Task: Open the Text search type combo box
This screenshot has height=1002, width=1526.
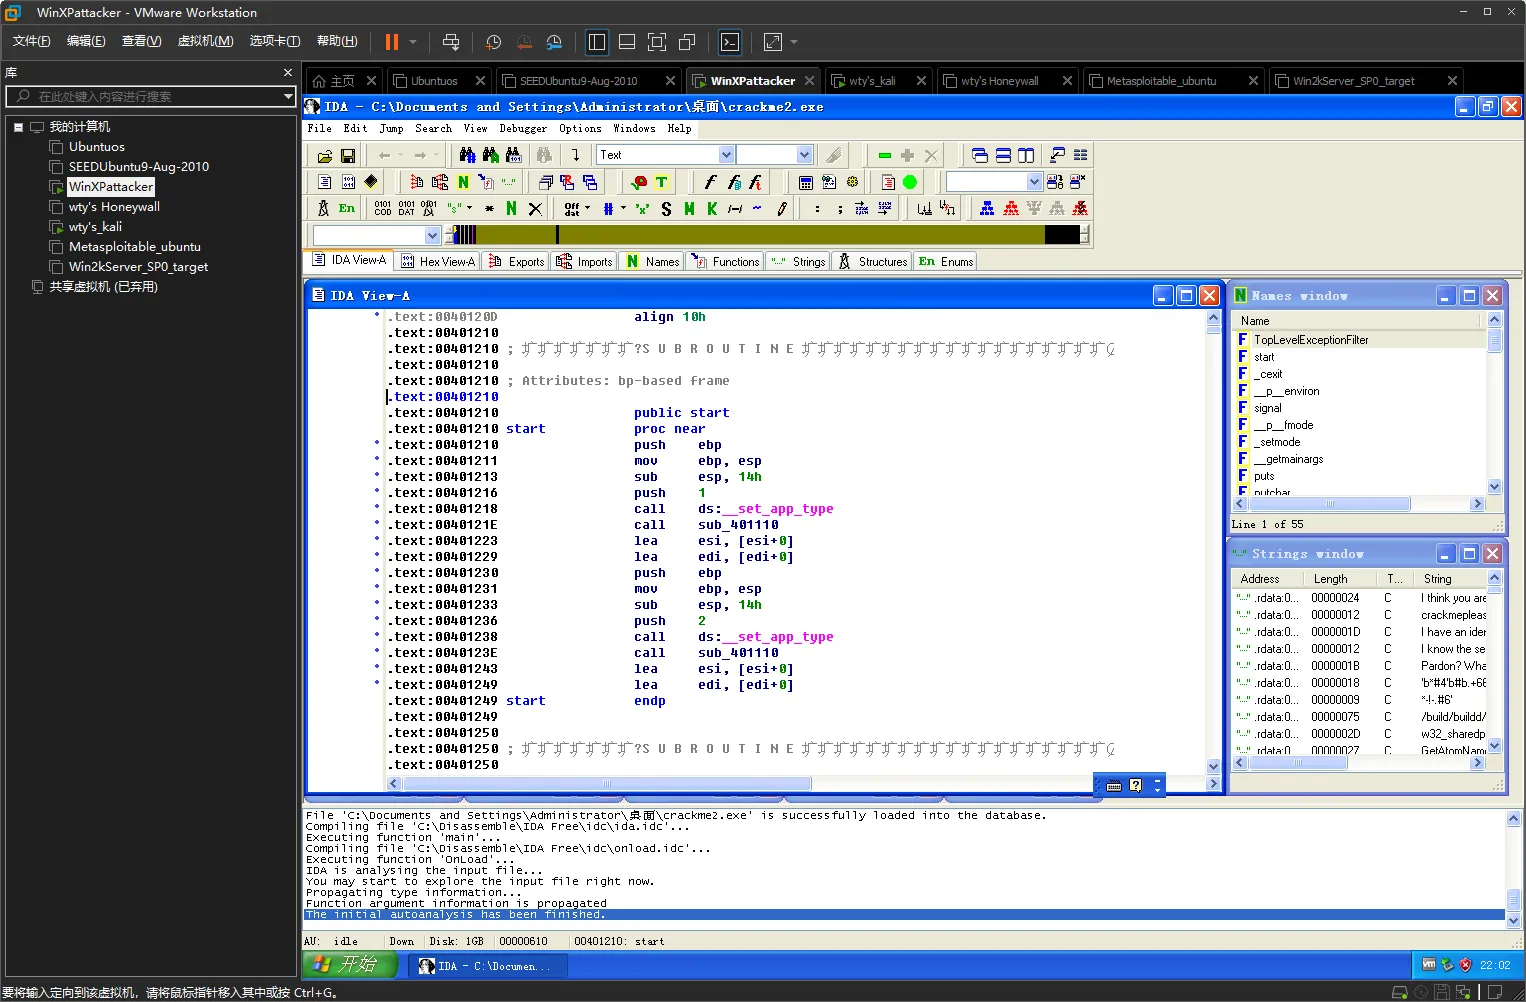Action: pos(666,155)
